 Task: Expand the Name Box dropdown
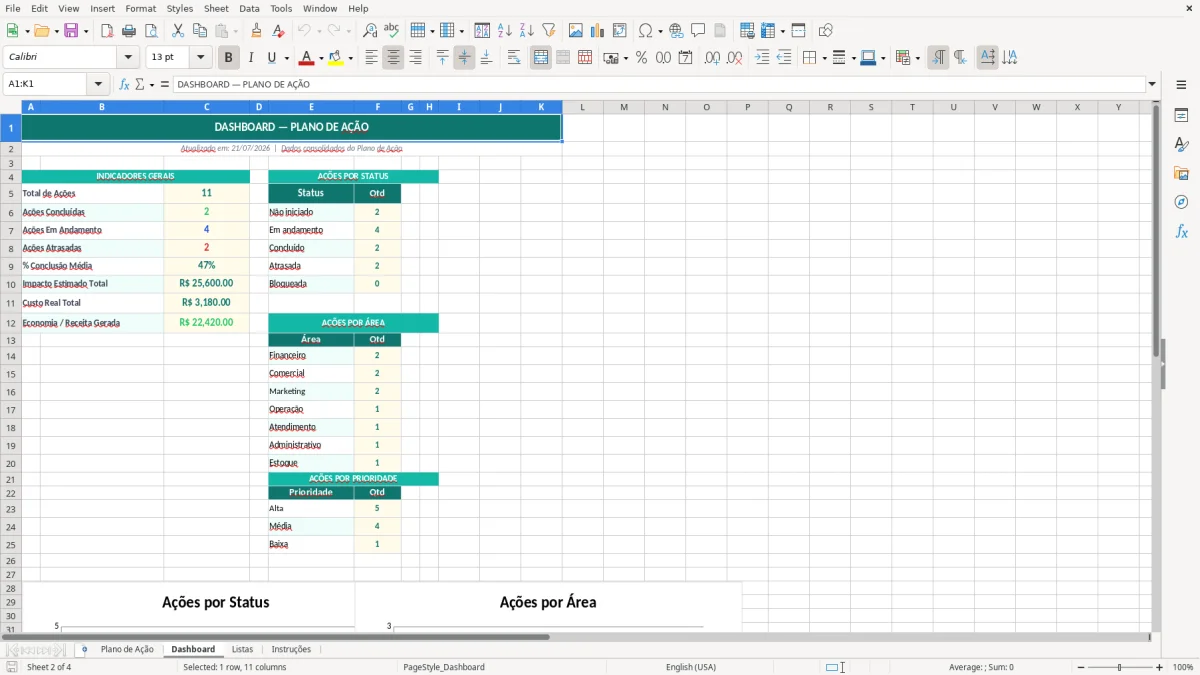(x=98, y=85)
